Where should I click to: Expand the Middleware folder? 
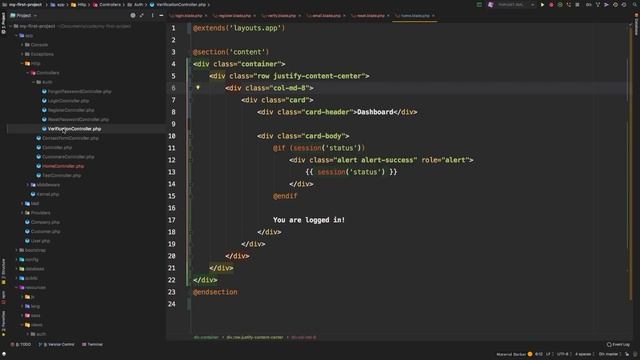tap(28, 185)
